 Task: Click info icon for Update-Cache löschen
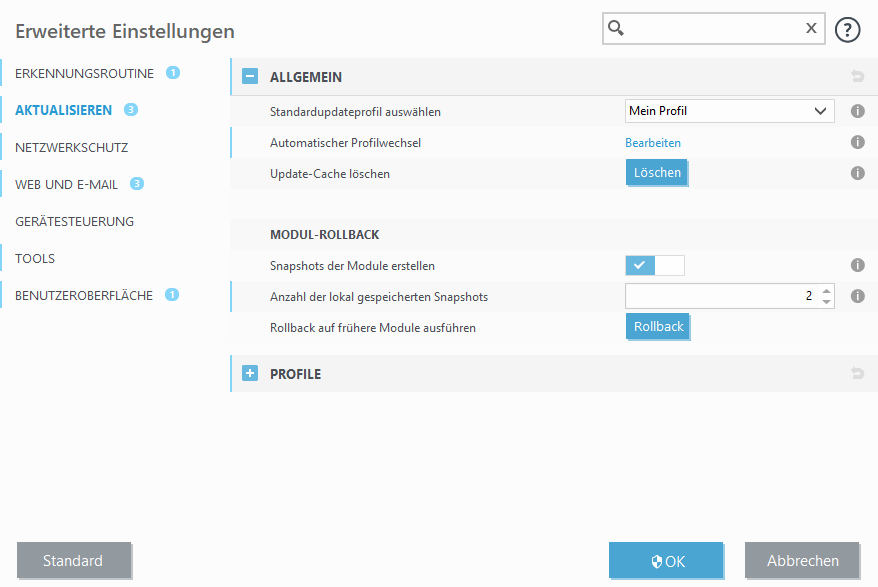(857, 173)
